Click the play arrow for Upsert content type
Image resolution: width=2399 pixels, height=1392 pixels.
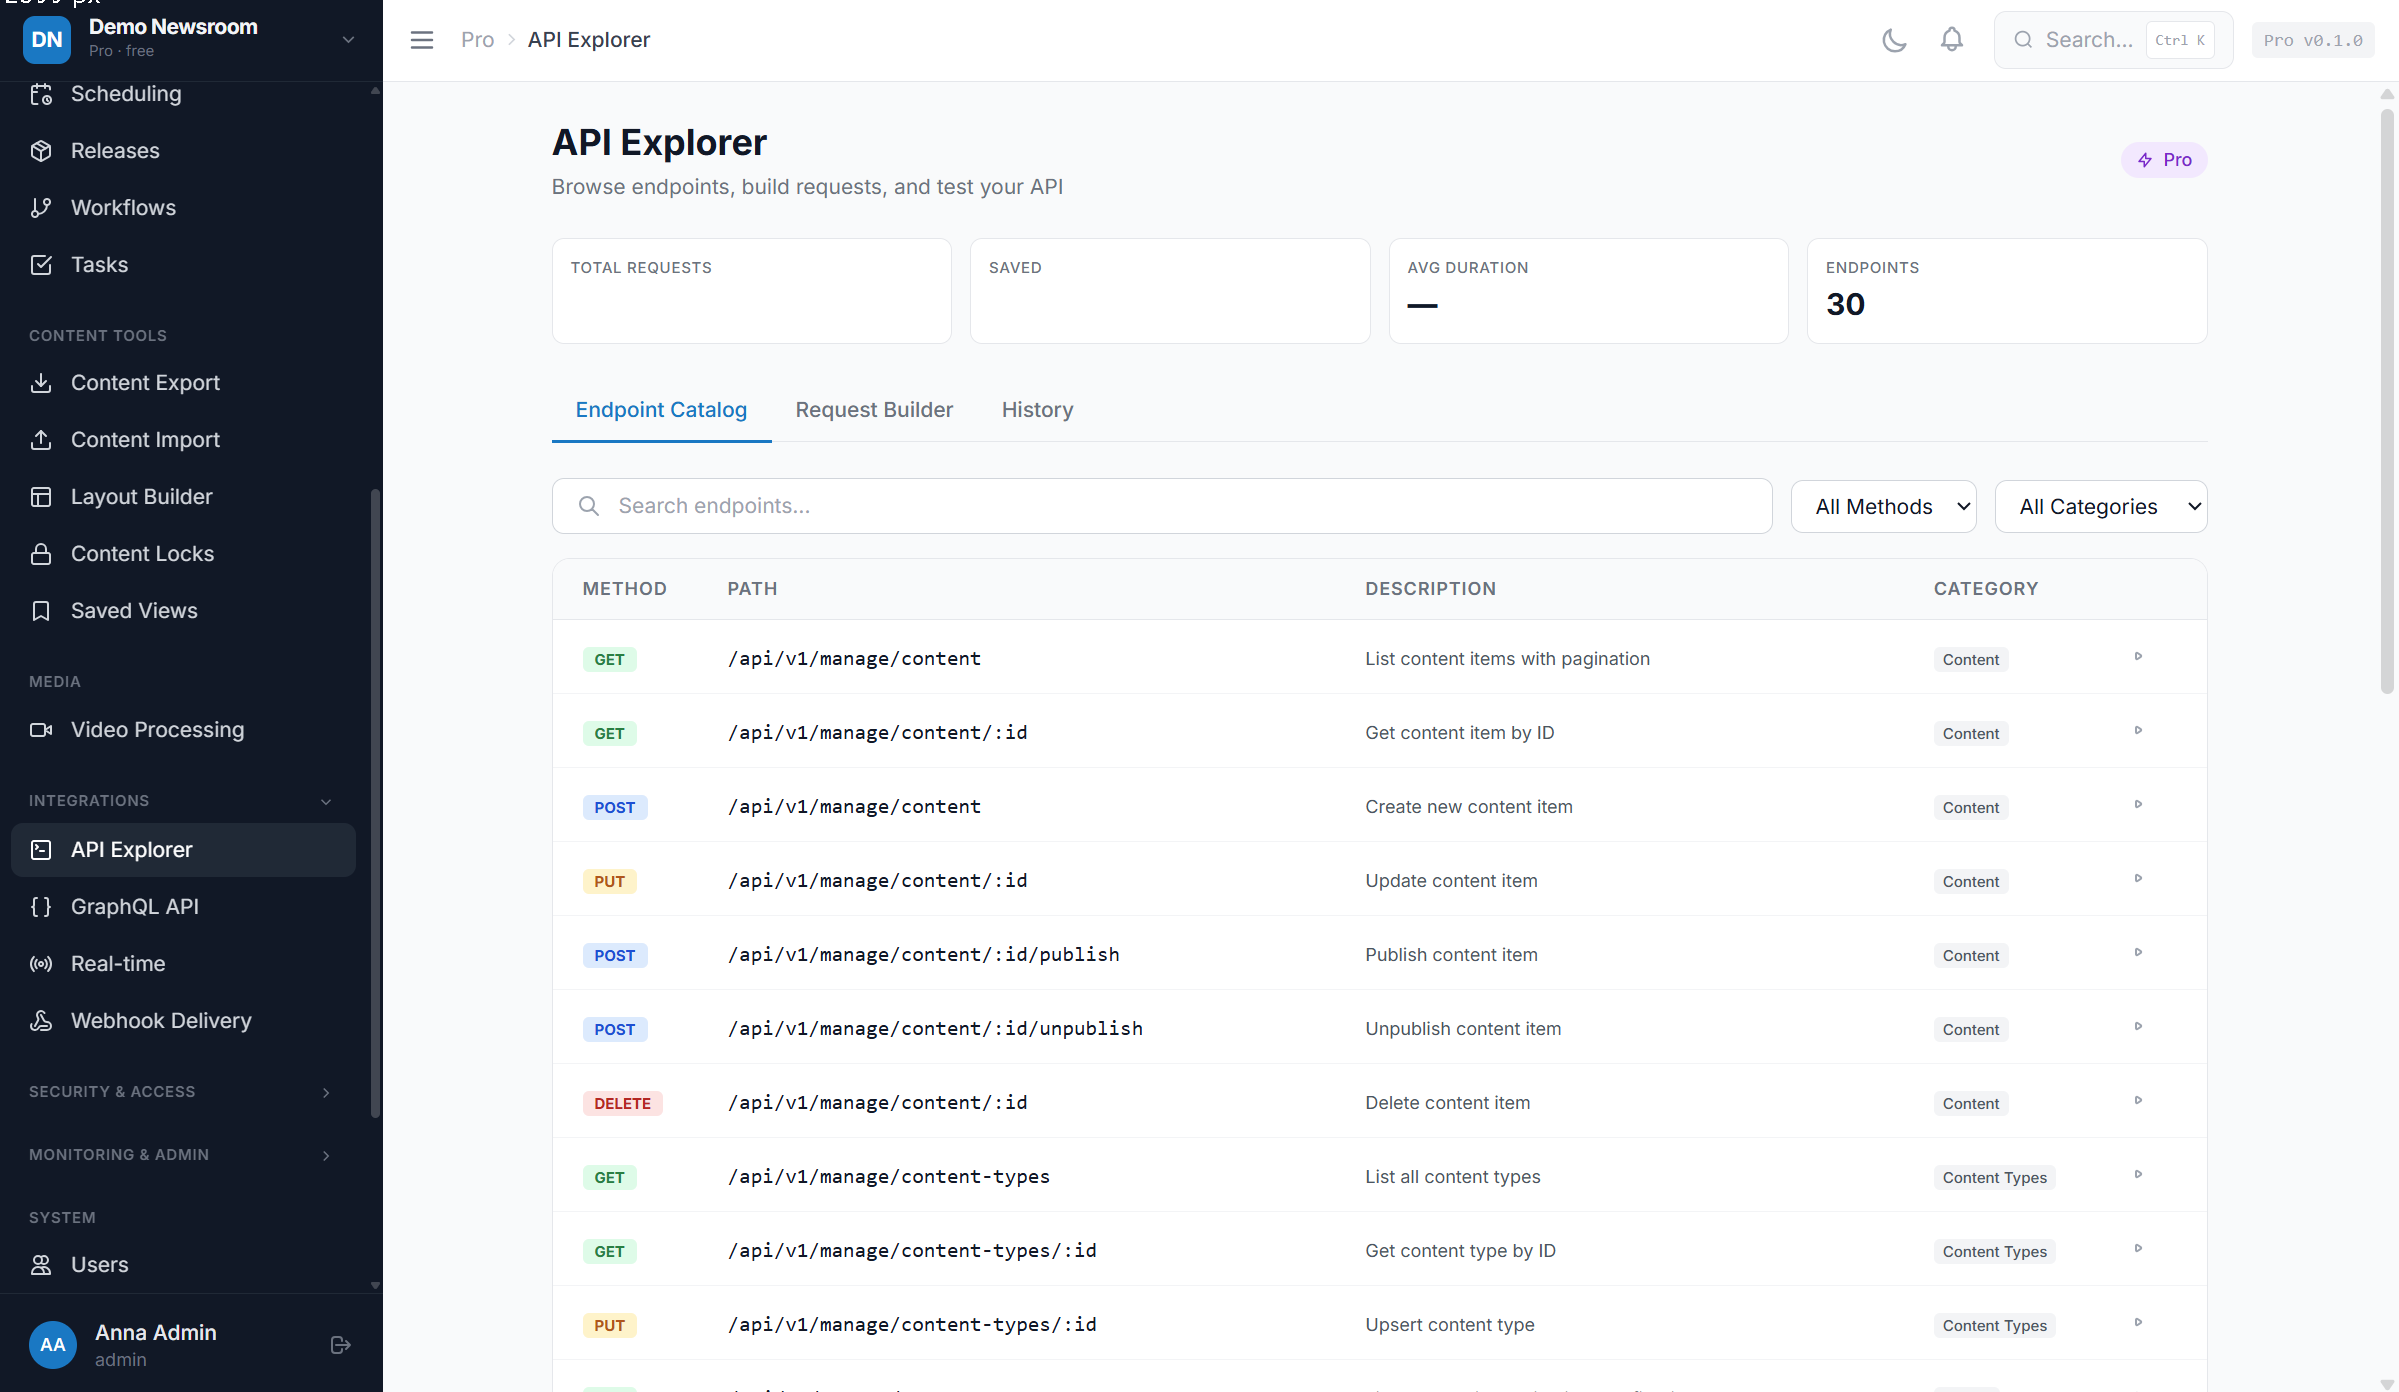tap(2138, 1323)
